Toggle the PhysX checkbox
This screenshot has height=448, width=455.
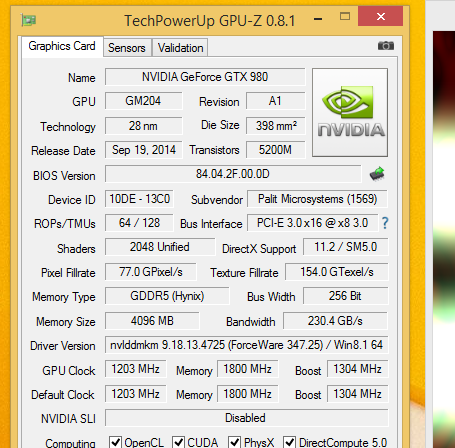[x=235, y=442]
